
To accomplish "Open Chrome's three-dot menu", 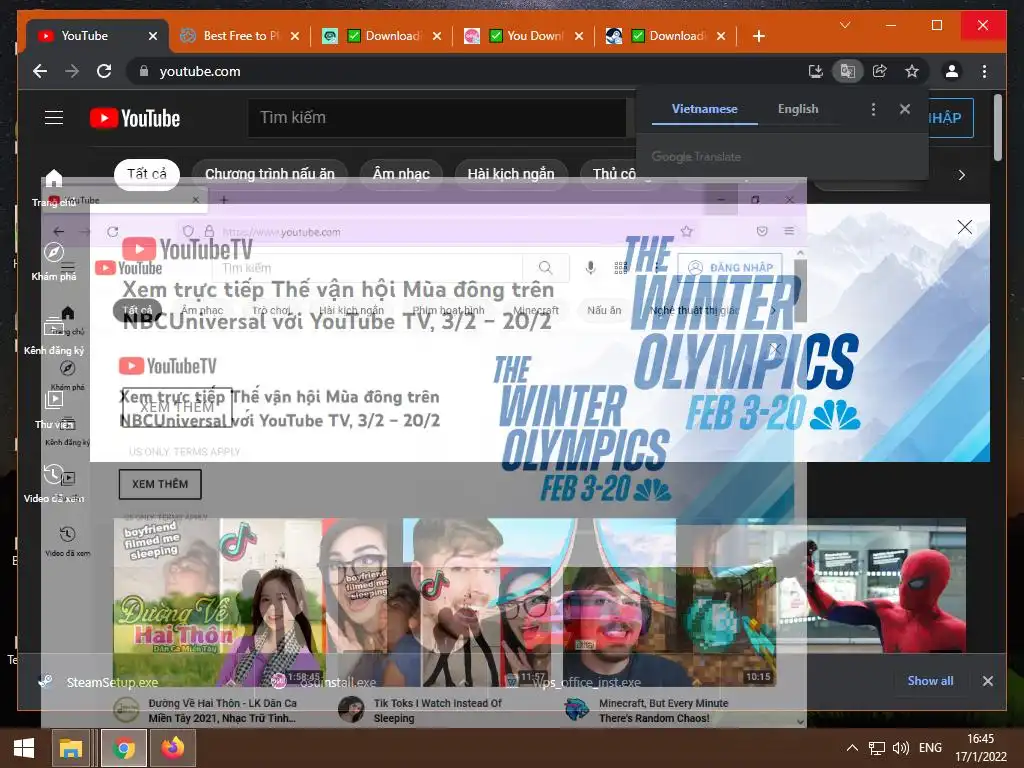I will [984, 71].
